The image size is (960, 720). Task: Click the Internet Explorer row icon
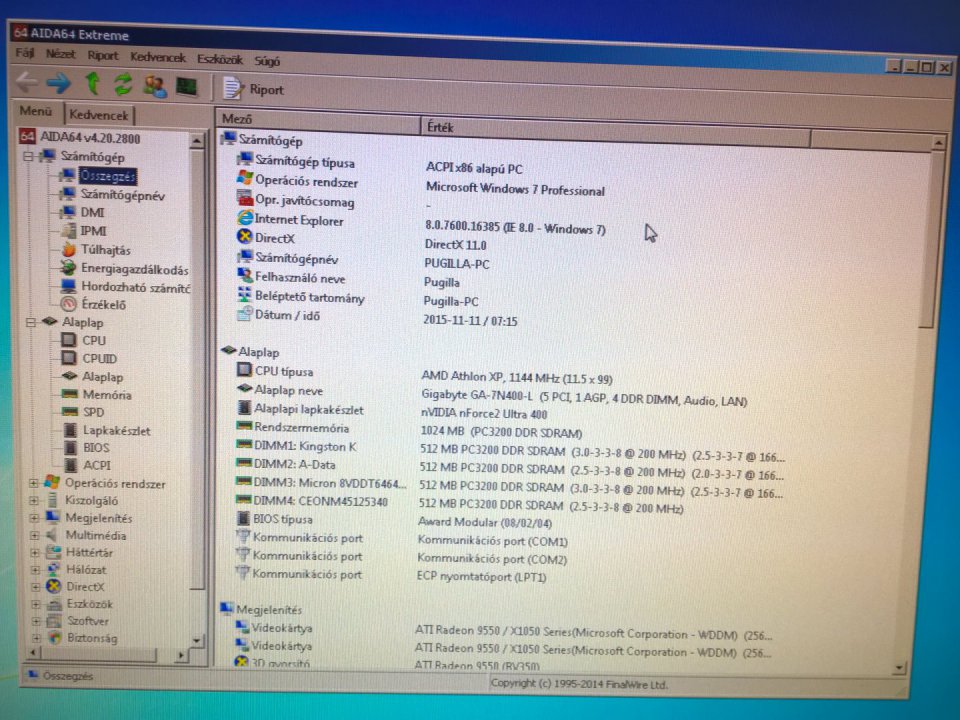(246, 217)
